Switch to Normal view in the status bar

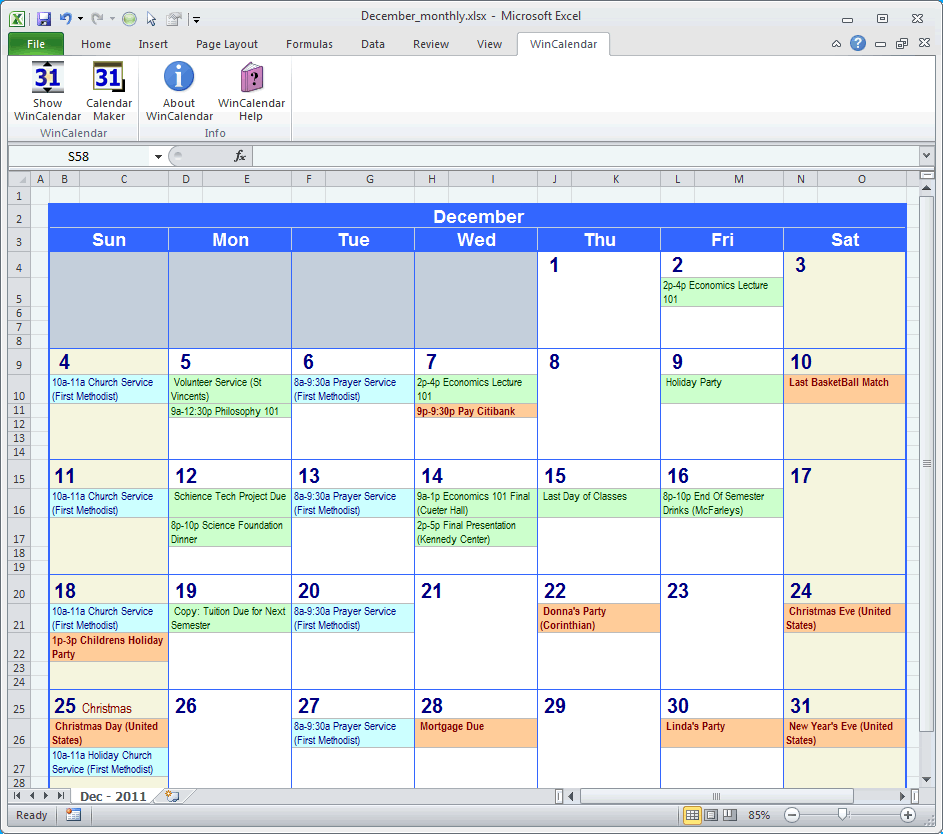coord(692,815)
